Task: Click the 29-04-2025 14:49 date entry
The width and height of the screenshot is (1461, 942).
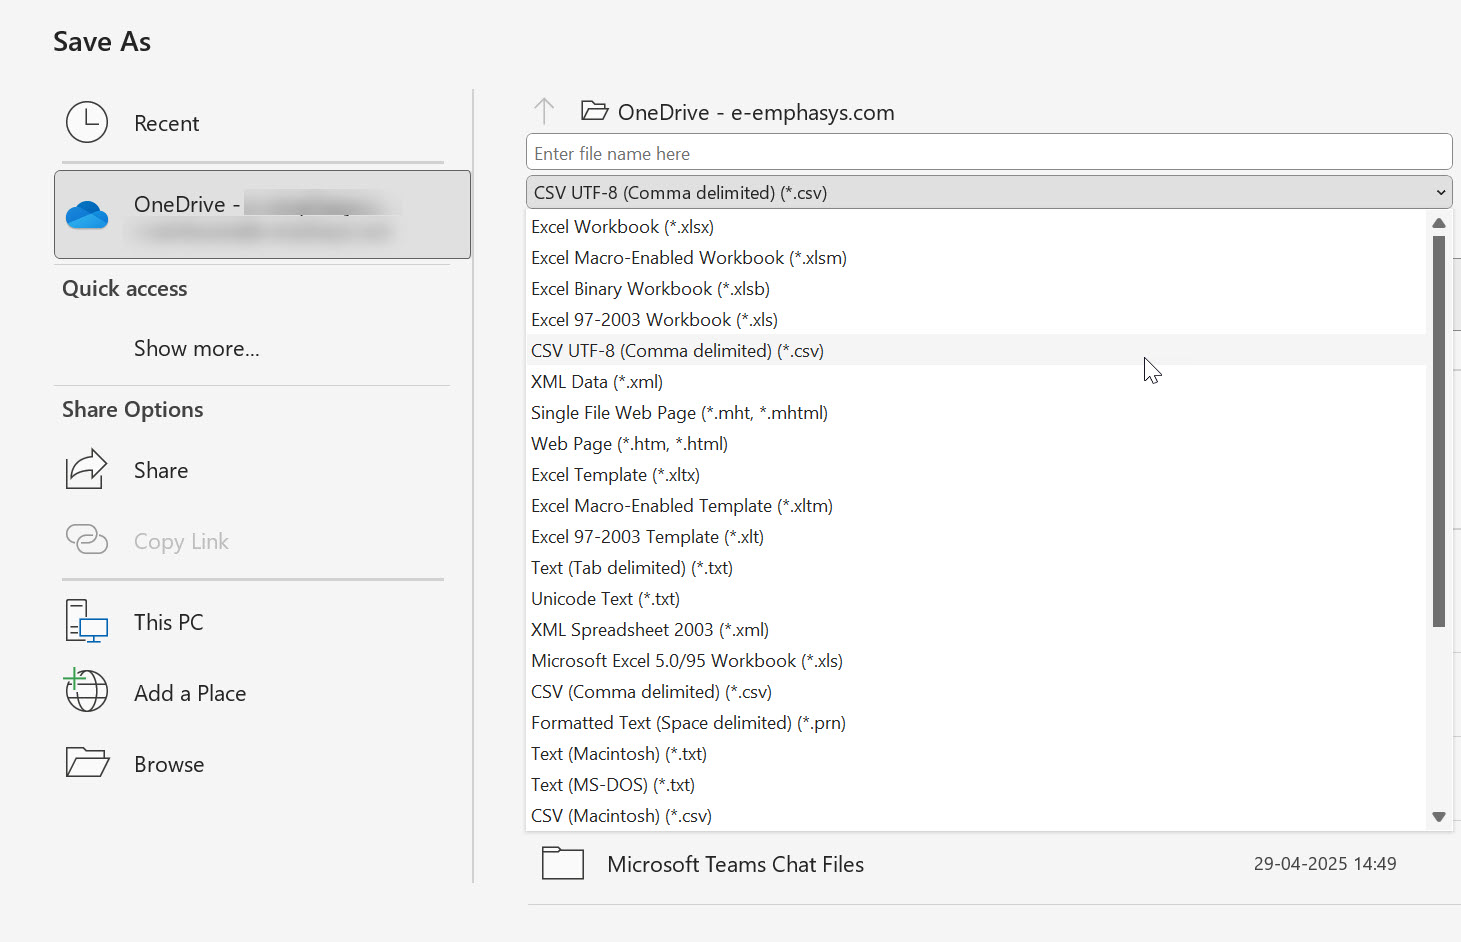Action: point(1325,864)
